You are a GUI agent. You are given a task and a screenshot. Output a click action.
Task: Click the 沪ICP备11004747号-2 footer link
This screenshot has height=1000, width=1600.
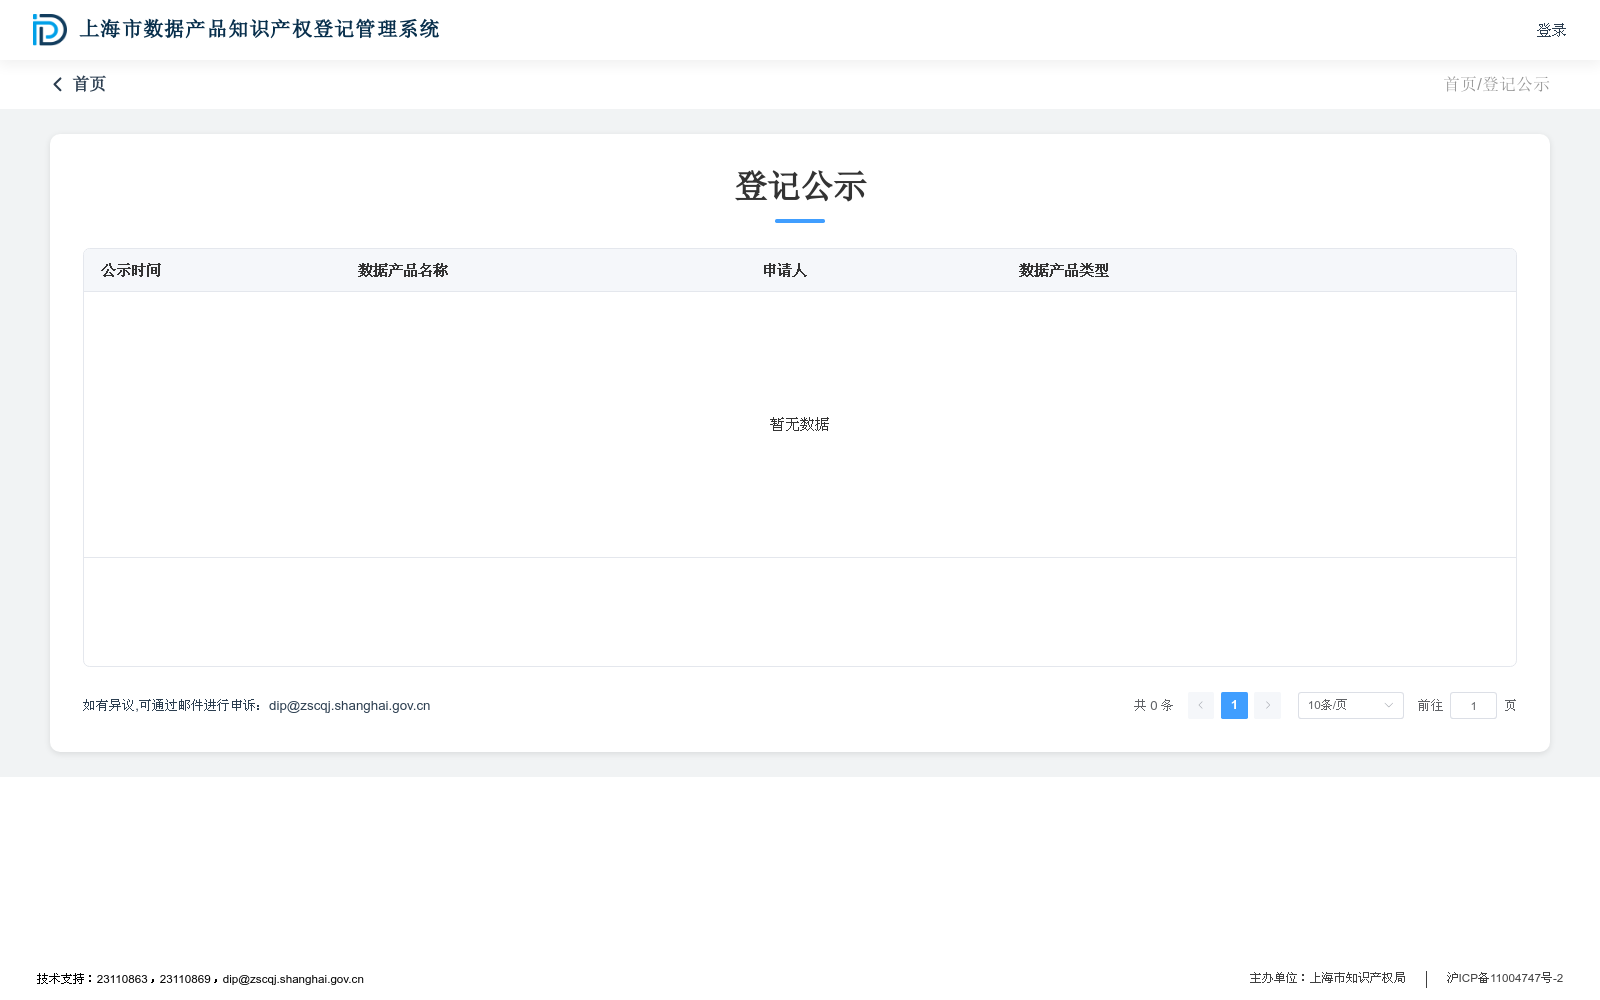(x=1504, y=978)
